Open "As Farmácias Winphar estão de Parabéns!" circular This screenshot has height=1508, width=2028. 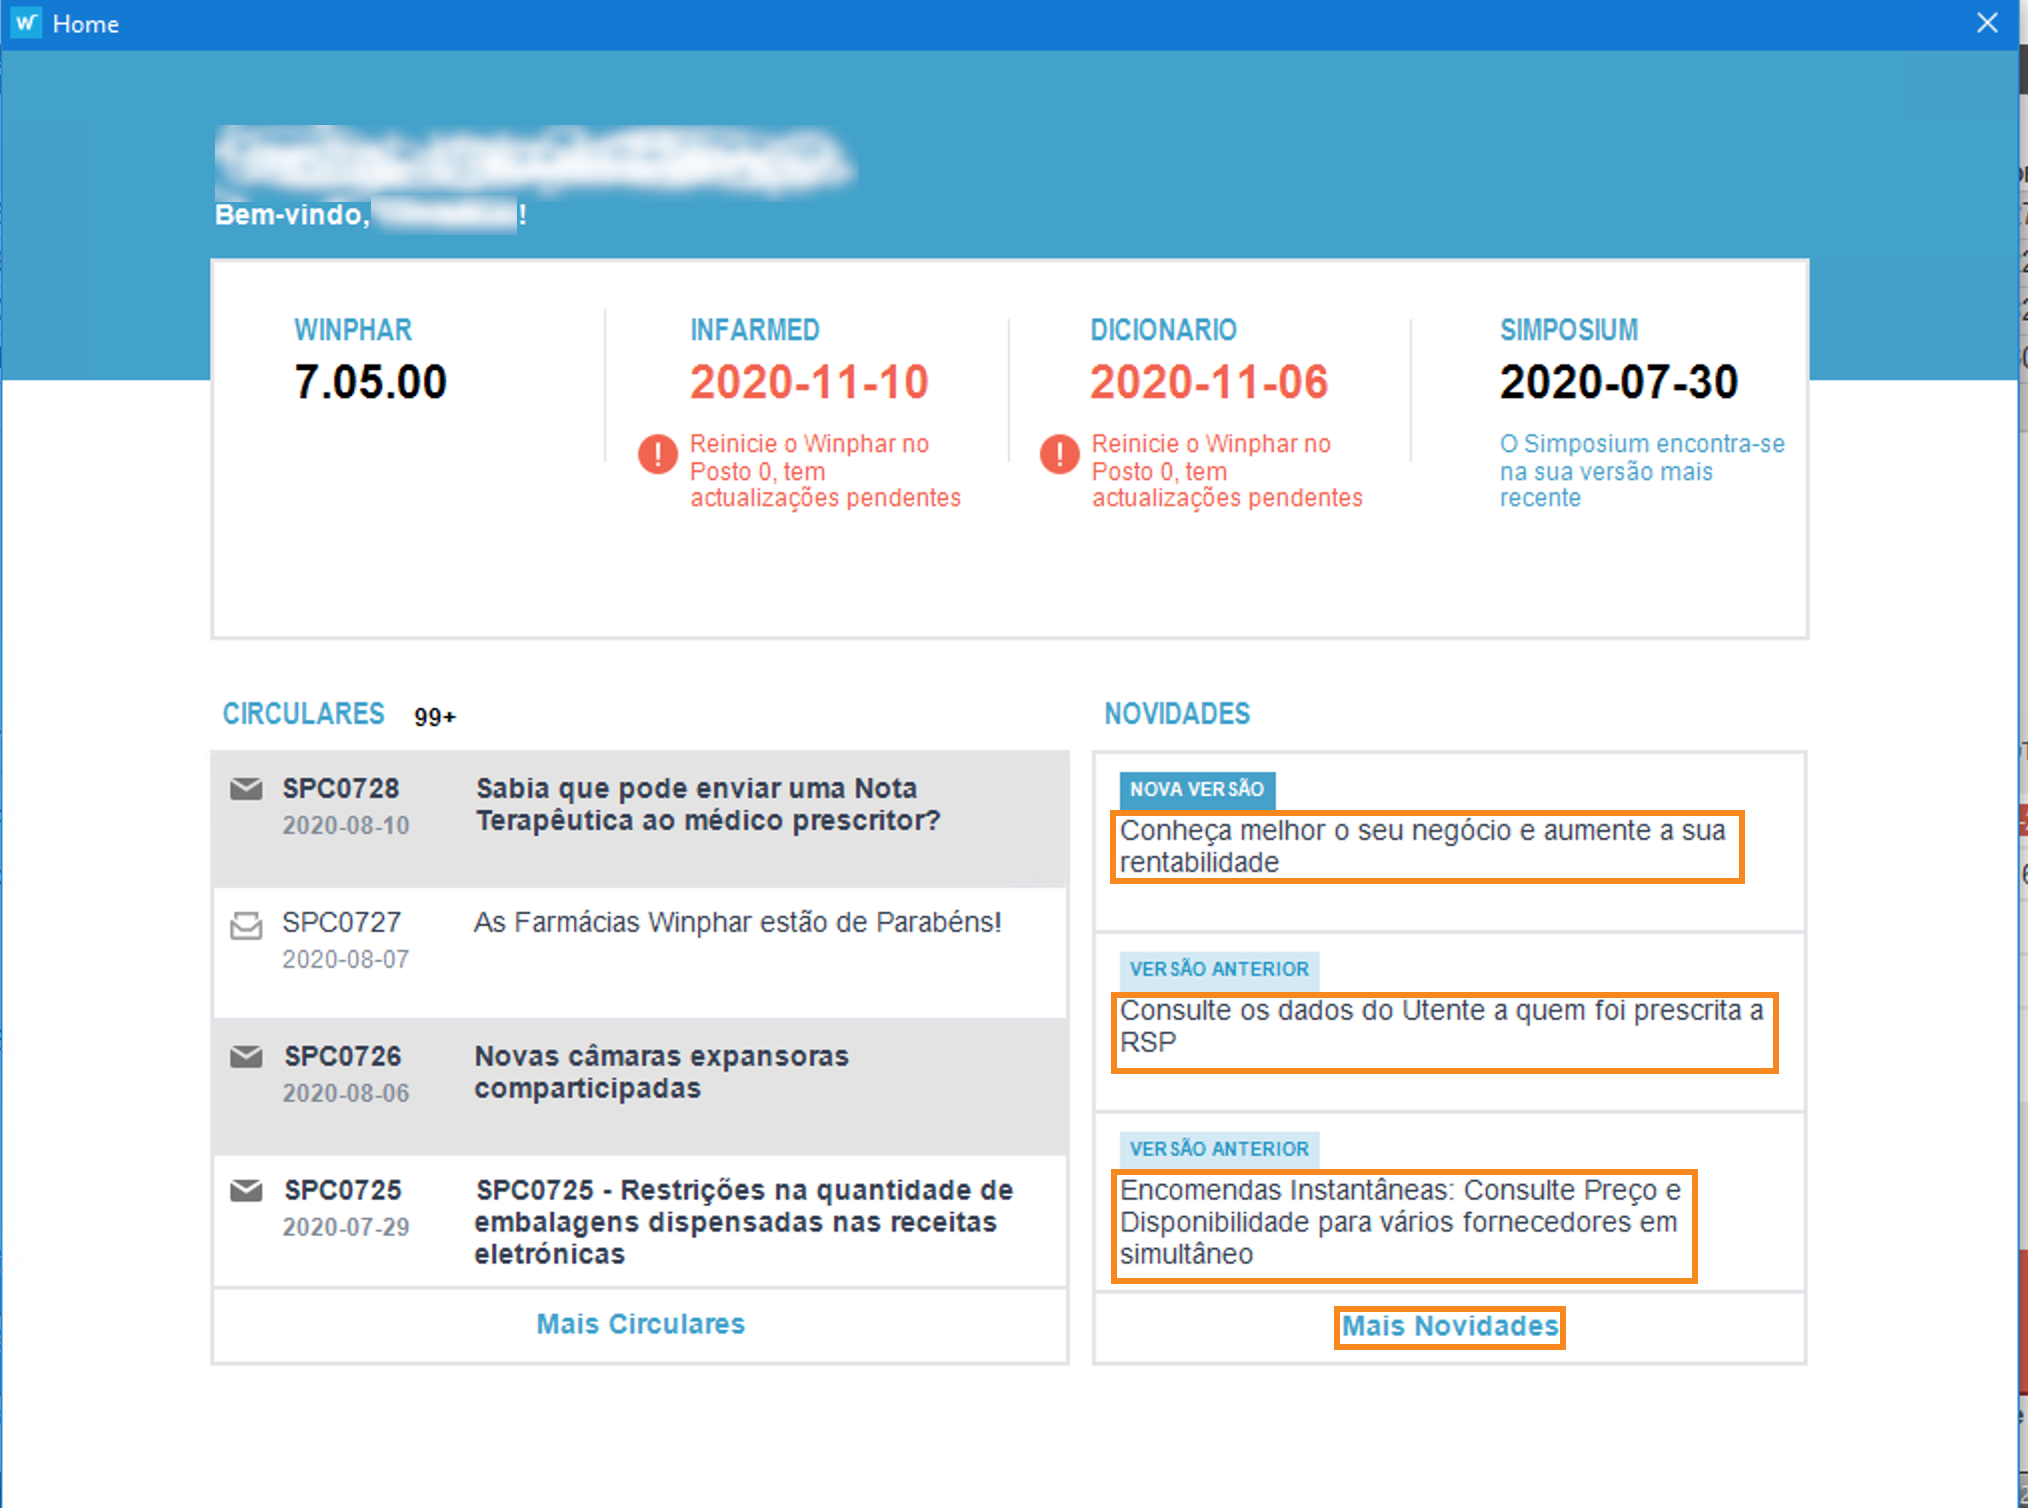pos(737,922)
